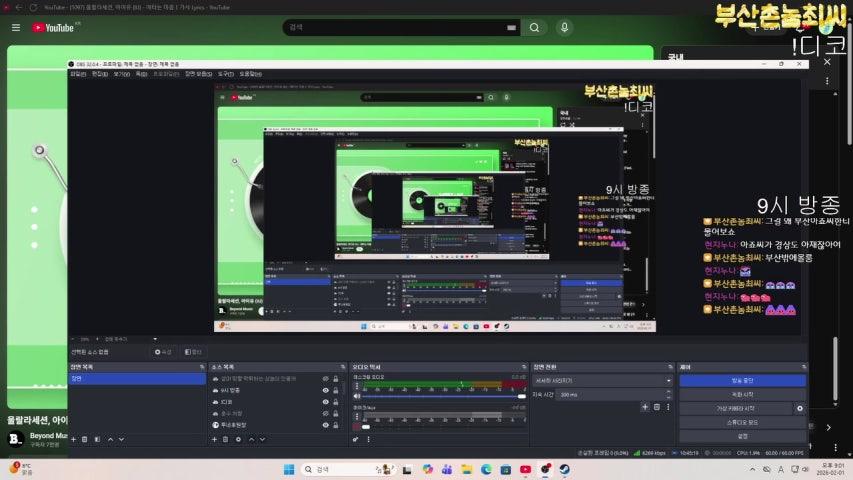The width and height of the screenshot is (853, 480).
Task: Open OBS settings button in controls
Action: tap(742, 436)
